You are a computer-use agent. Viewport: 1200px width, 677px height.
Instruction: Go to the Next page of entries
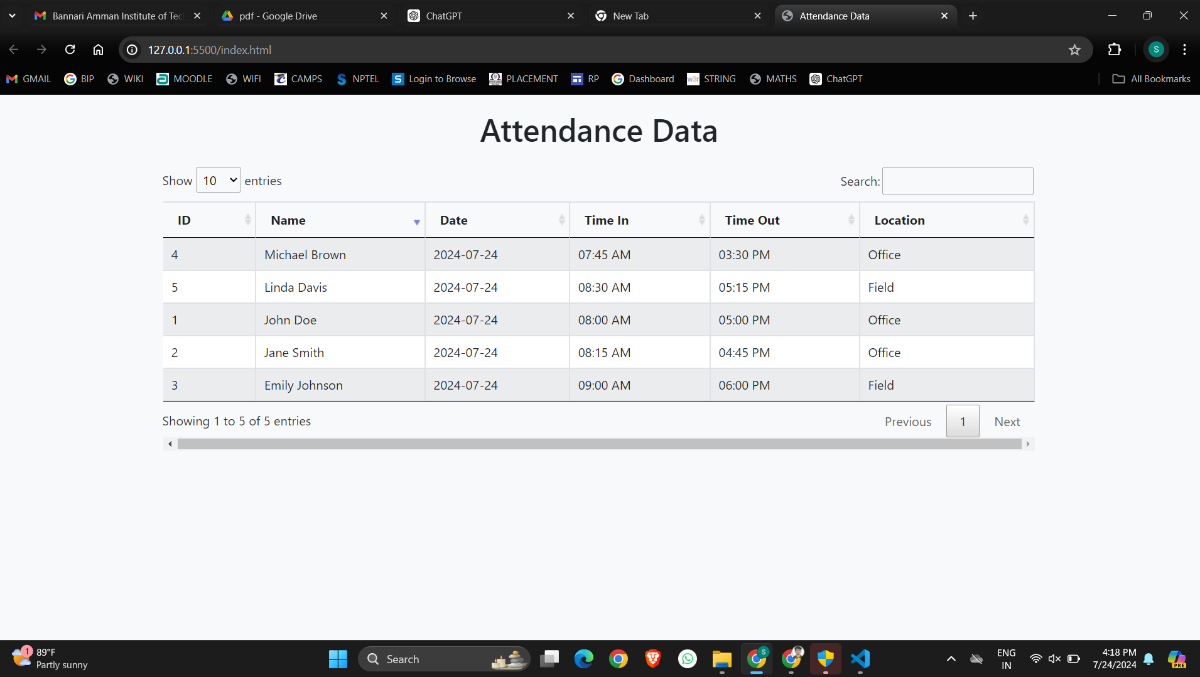[1006, 422]
